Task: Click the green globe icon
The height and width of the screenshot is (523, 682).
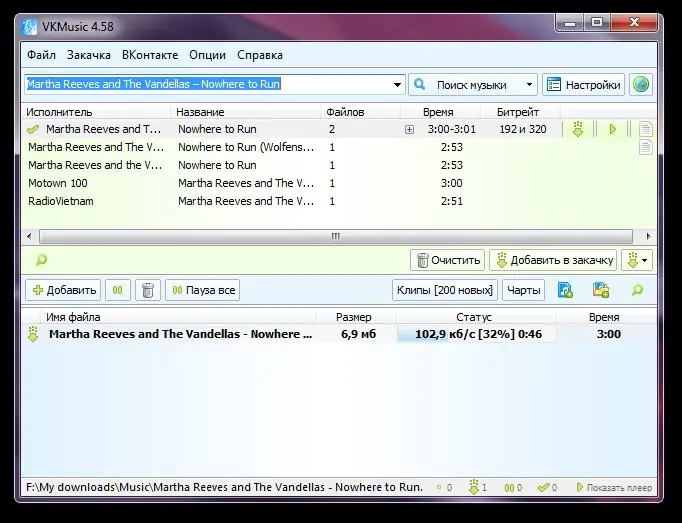Action: (x=641, y=84)
